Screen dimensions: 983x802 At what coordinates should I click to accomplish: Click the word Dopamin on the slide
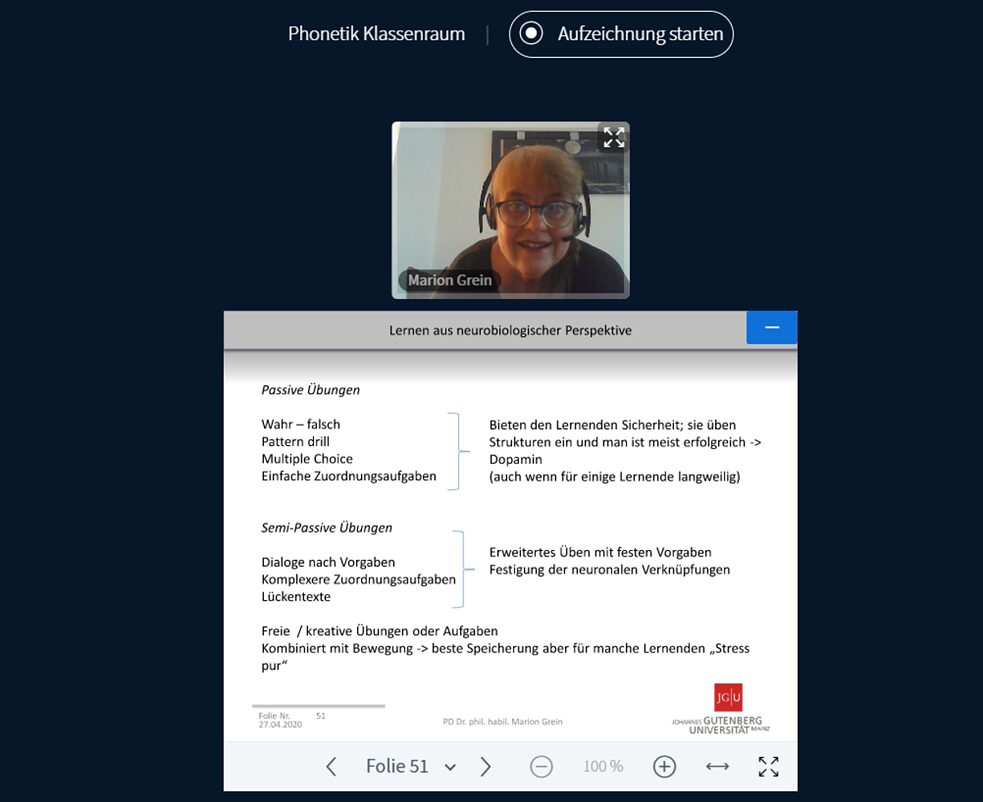pyautogui.click(x=515, y=459)
